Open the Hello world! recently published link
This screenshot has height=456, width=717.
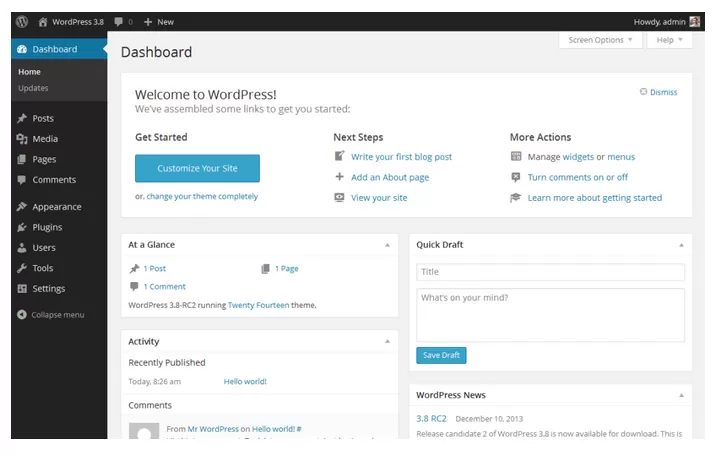coord(245,381)
